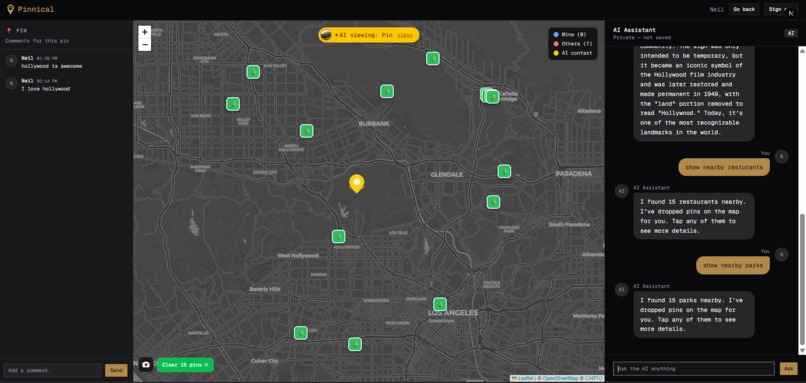Screen dimensions: 806x383
Task: Open the park pin near North Hollywood
Action: (x=306, y=131)
